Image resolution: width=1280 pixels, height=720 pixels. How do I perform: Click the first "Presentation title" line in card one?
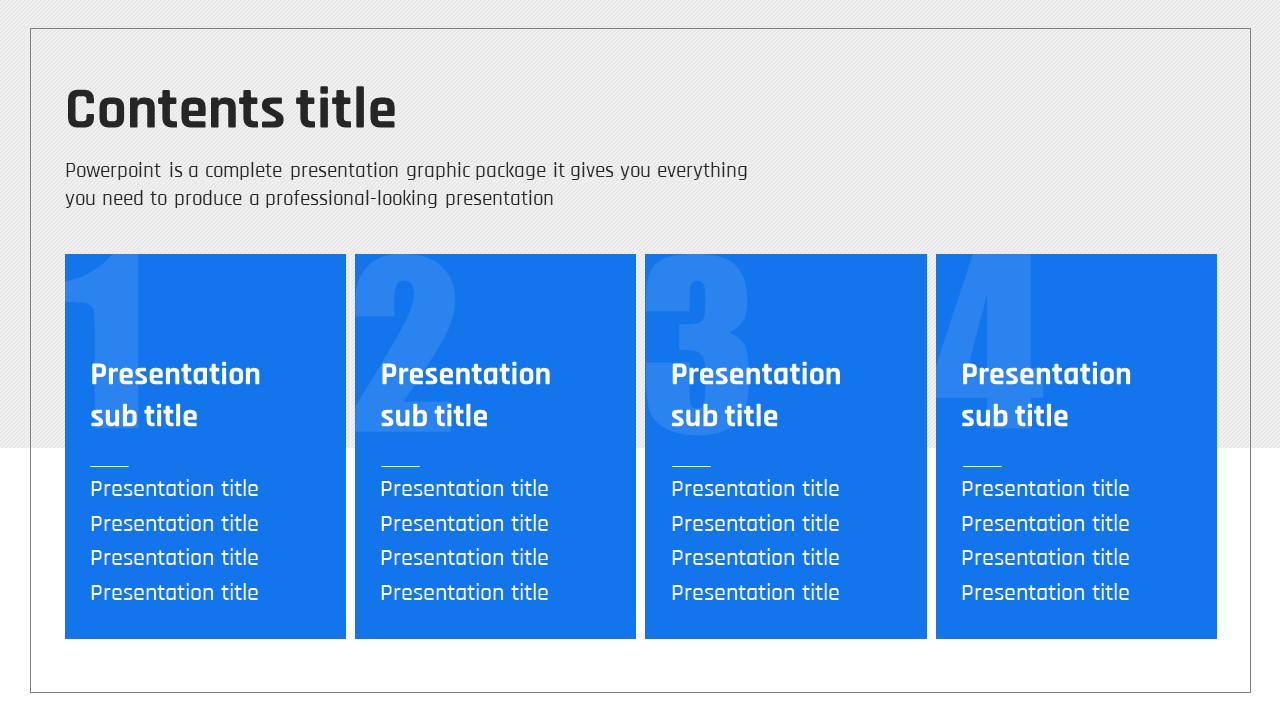[174, 489]
